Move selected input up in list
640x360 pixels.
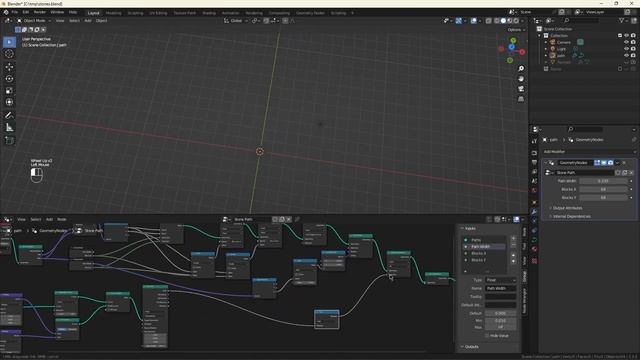pyautogui.click(x=513, y=256)
